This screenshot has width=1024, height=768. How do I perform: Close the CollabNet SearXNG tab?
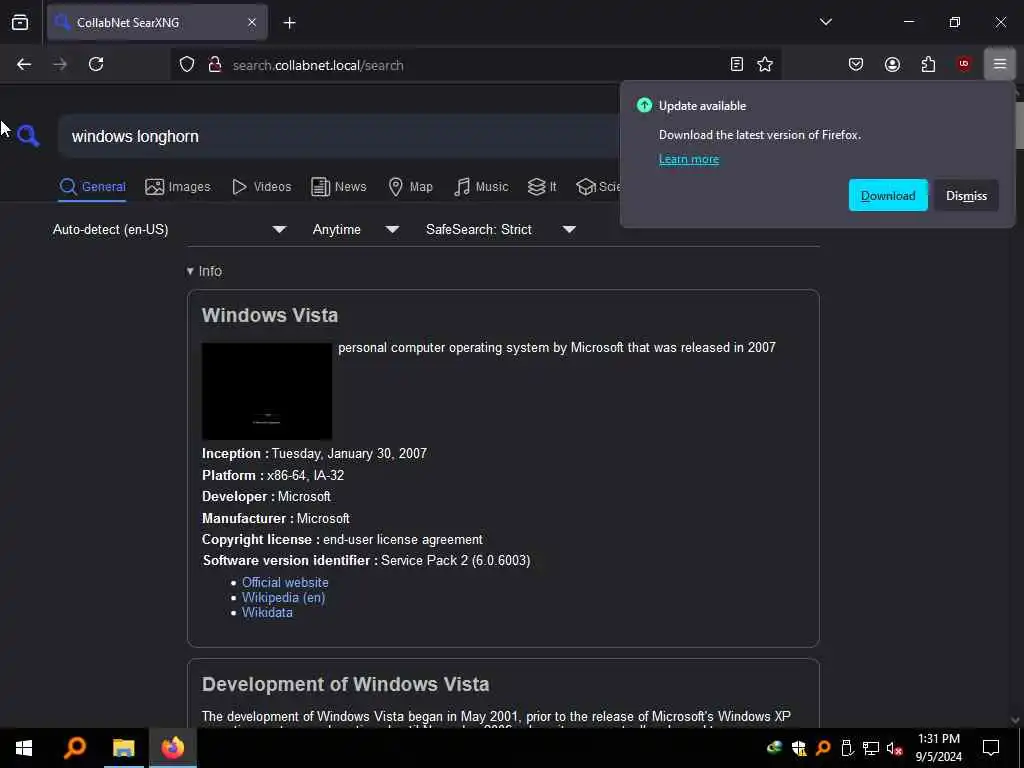click(252, 22)
